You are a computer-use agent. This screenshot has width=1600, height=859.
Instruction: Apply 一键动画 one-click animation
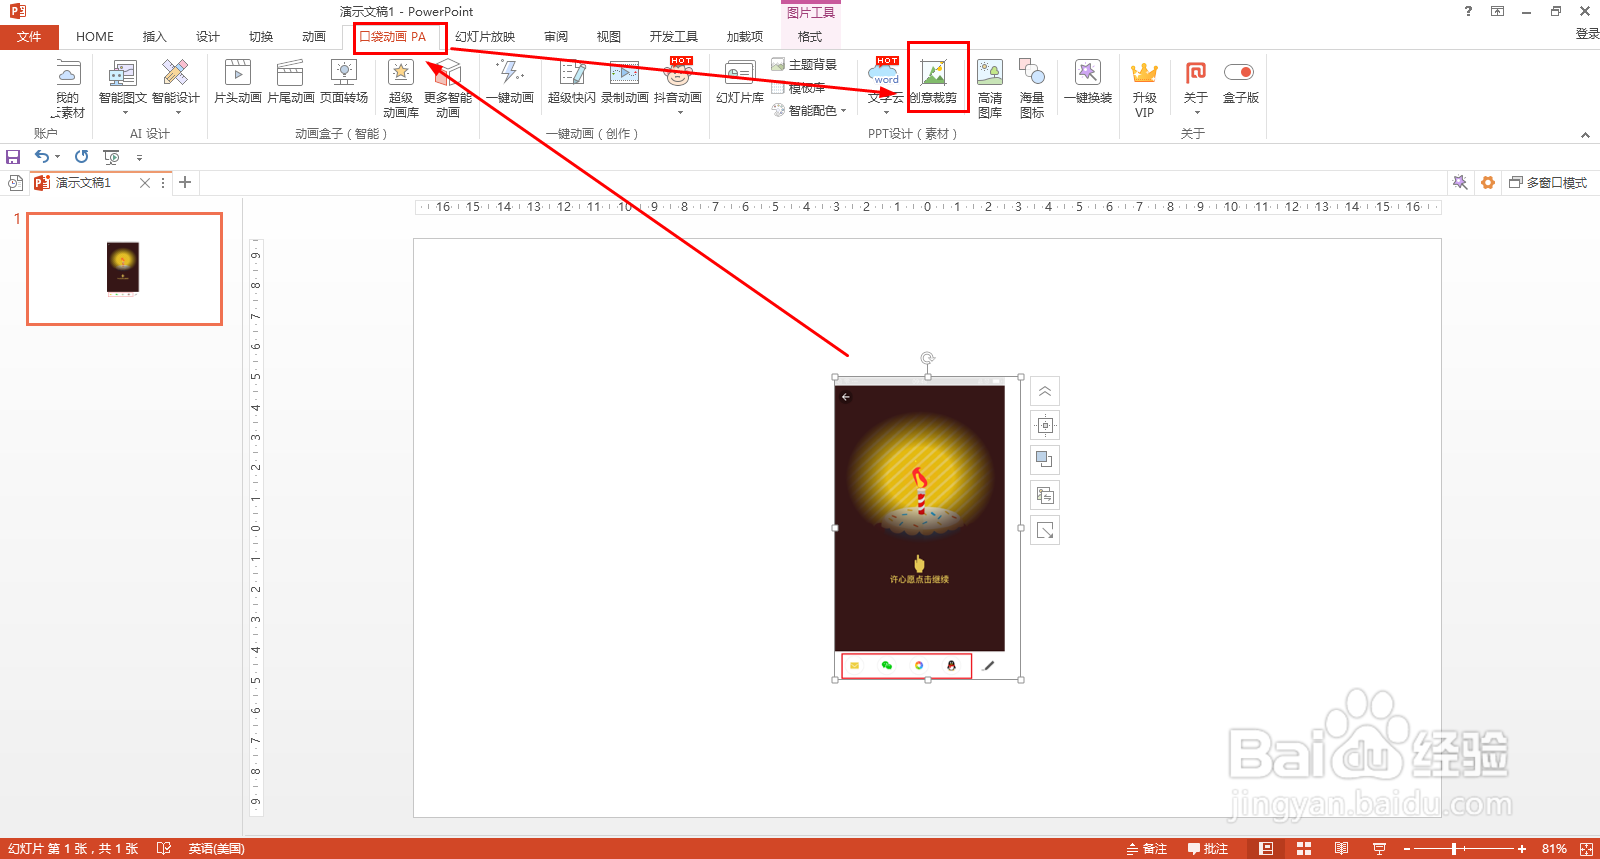pos(510,82)
